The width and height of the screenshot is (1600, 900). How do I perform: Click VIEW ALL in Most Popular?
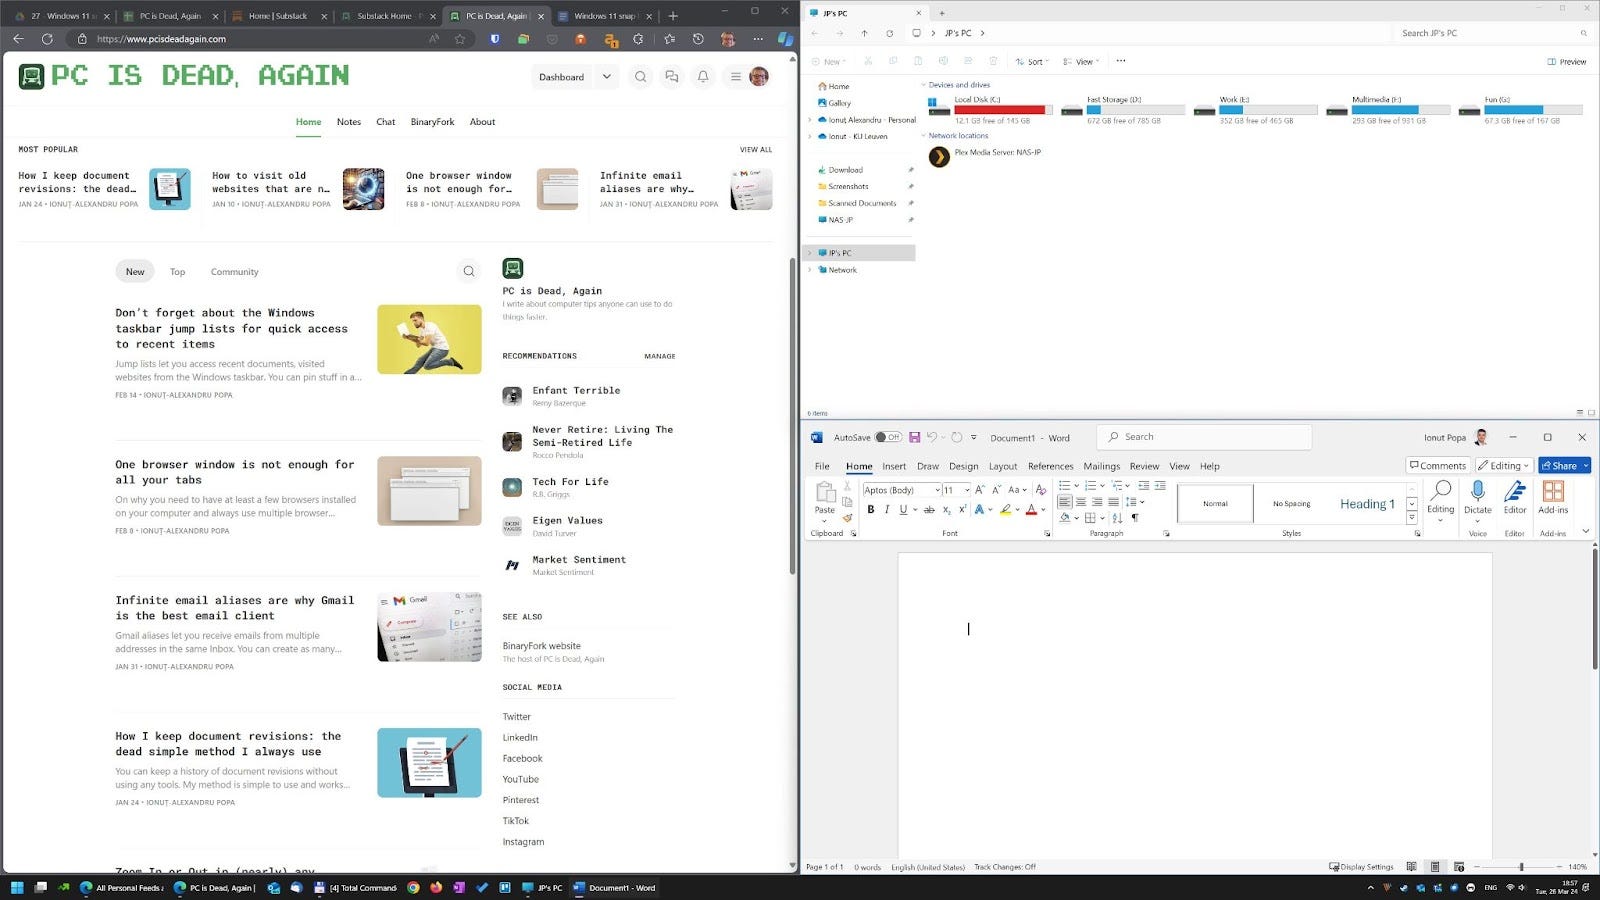(x=756, y=150)
